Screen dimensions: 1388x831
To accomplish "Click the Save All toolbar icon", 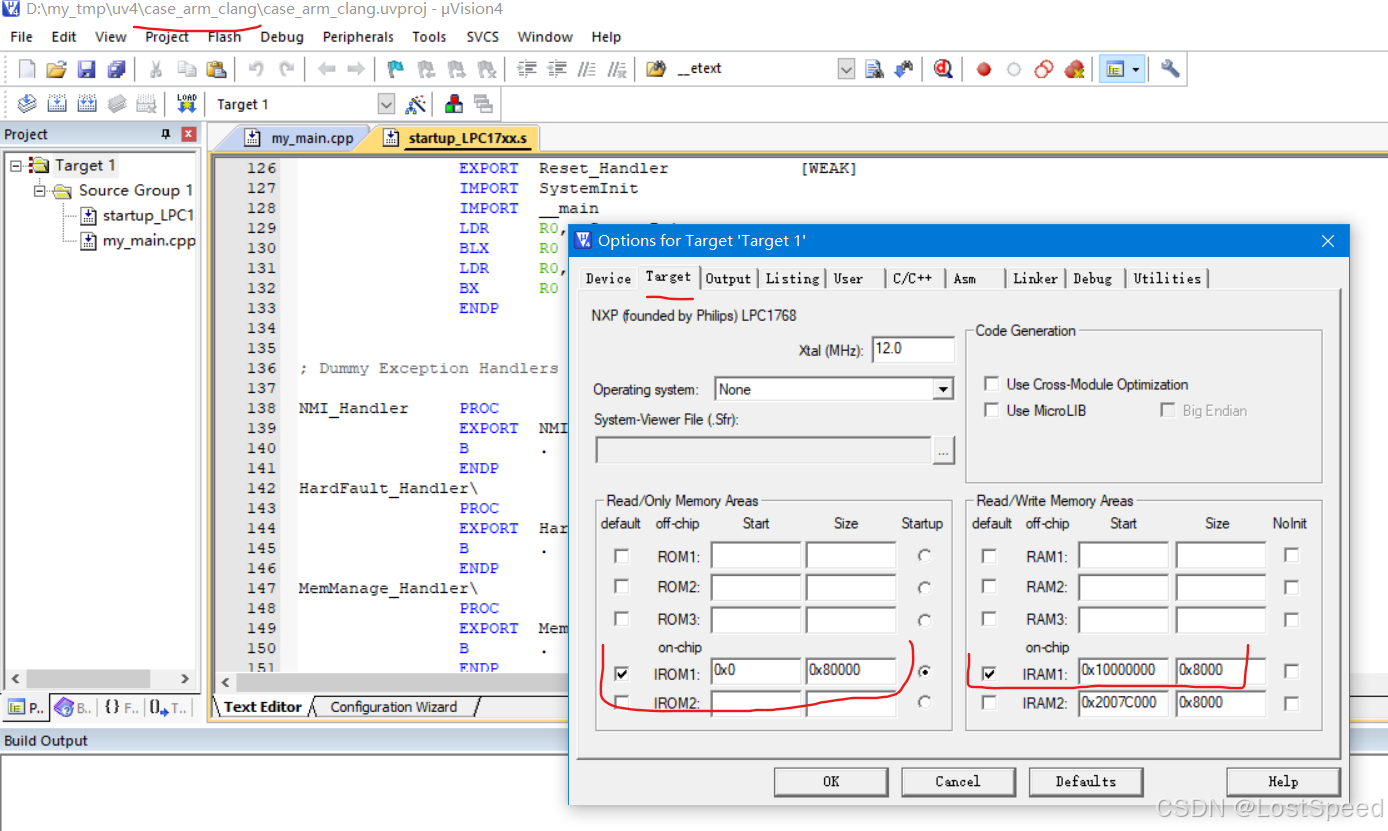I will tap(116, 69).
